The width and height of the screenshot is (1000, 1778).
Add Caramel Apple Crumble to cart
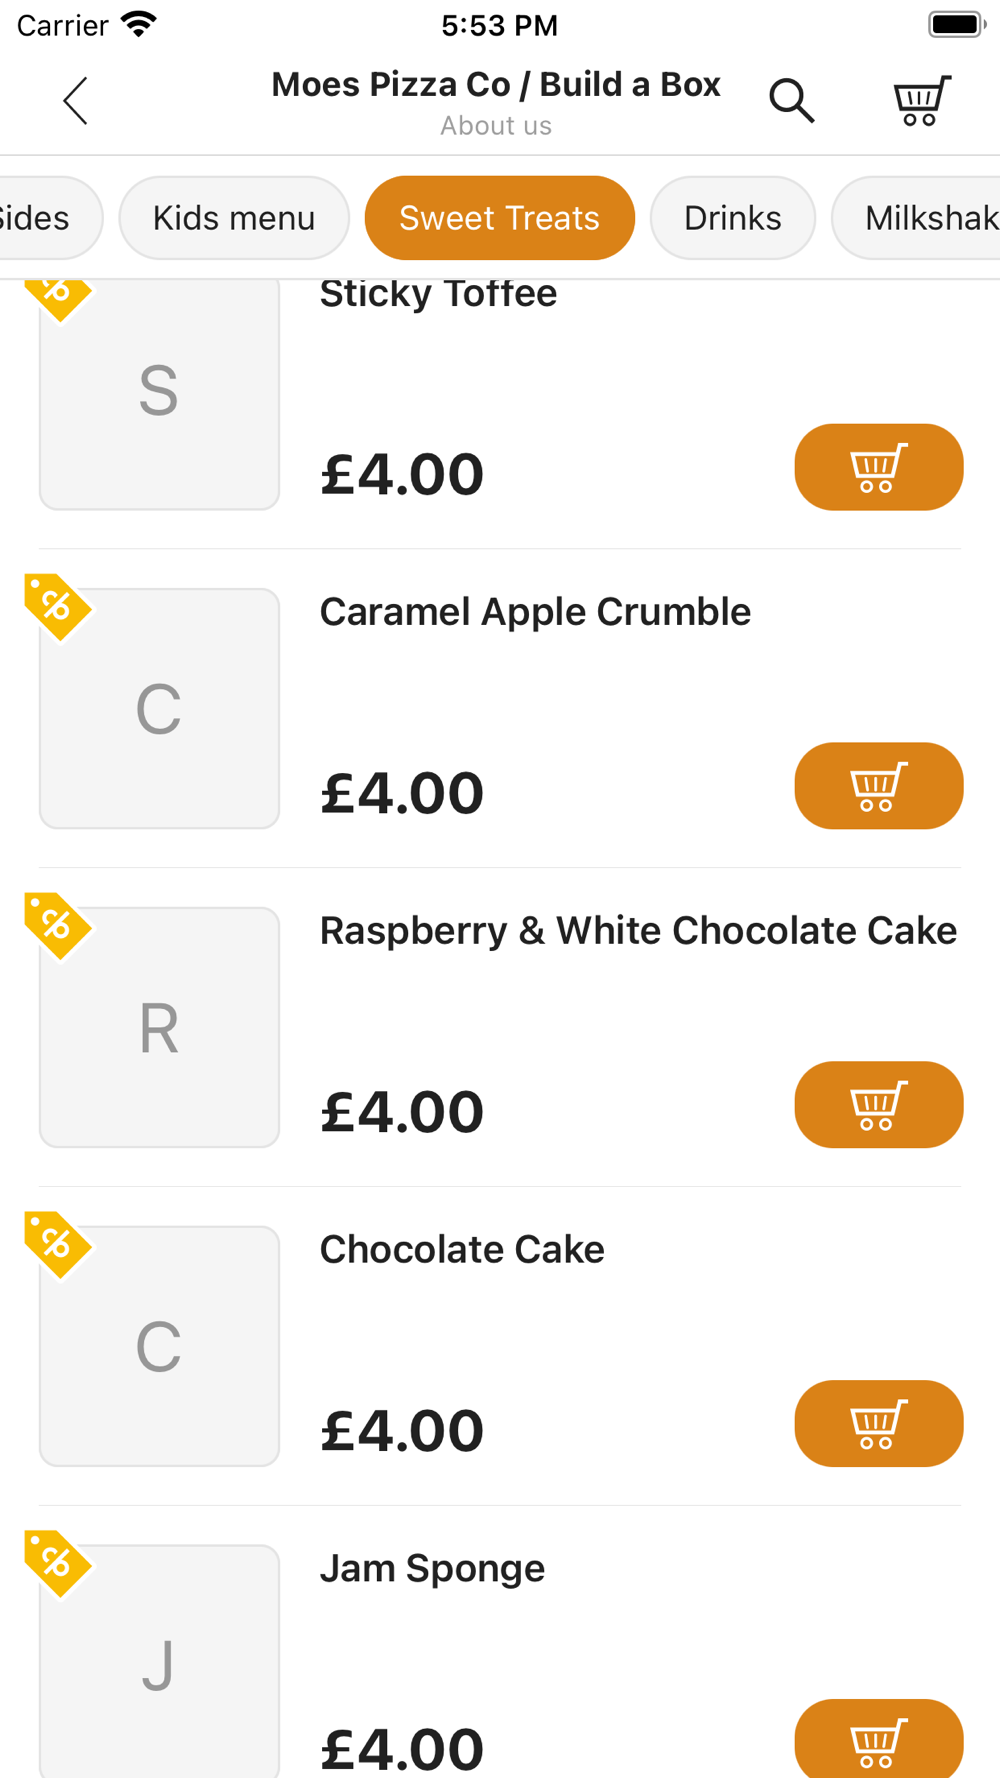coord(879,786)
